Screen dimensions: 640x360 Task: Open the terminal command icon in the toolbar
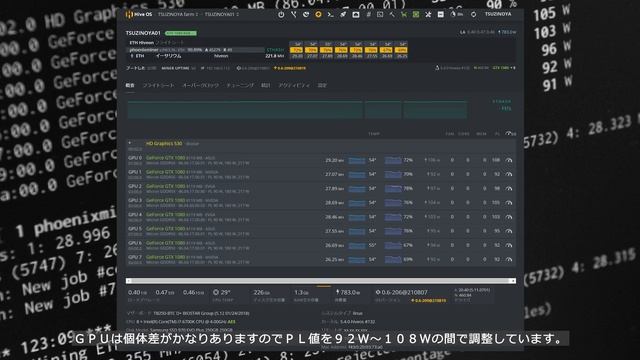pos(331,14)
